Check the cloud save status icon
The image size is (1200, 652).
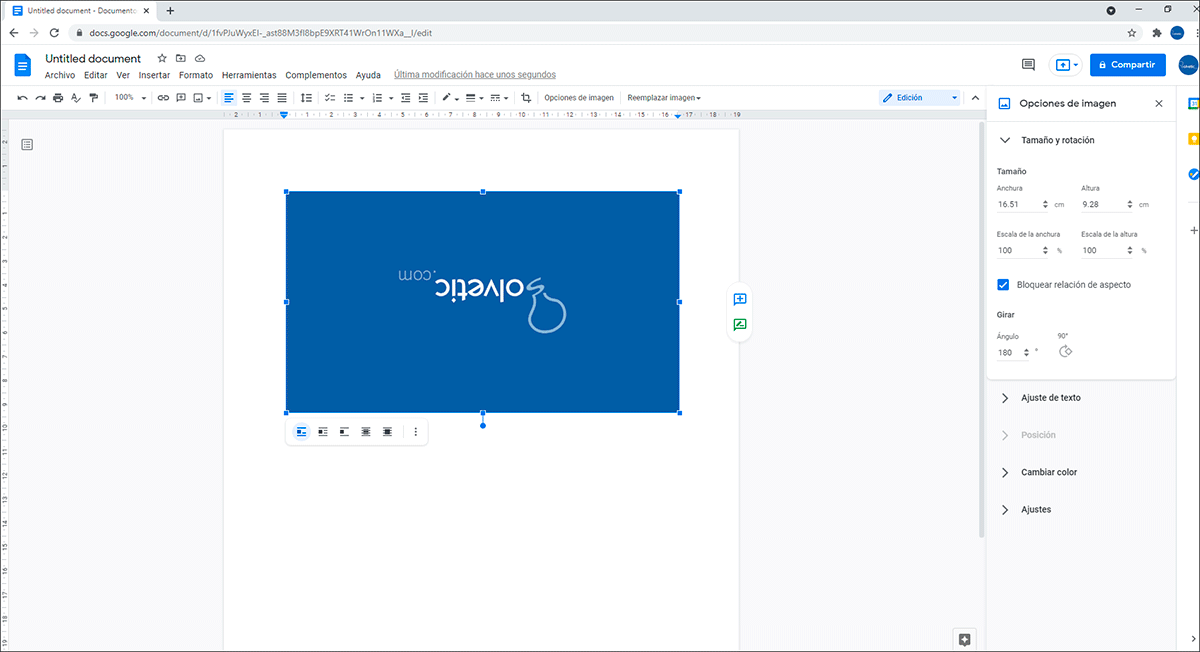point(200,58)
